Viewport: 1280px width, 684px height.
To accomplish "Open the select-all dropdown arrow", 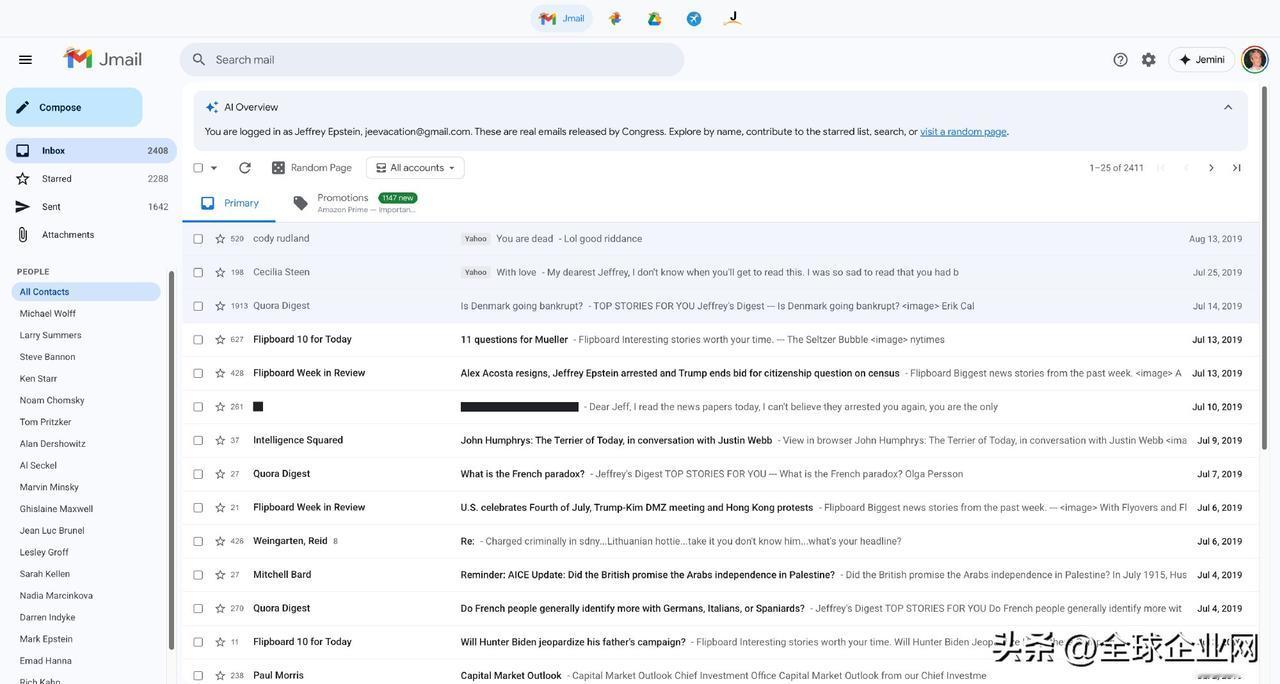I will 214,168.
